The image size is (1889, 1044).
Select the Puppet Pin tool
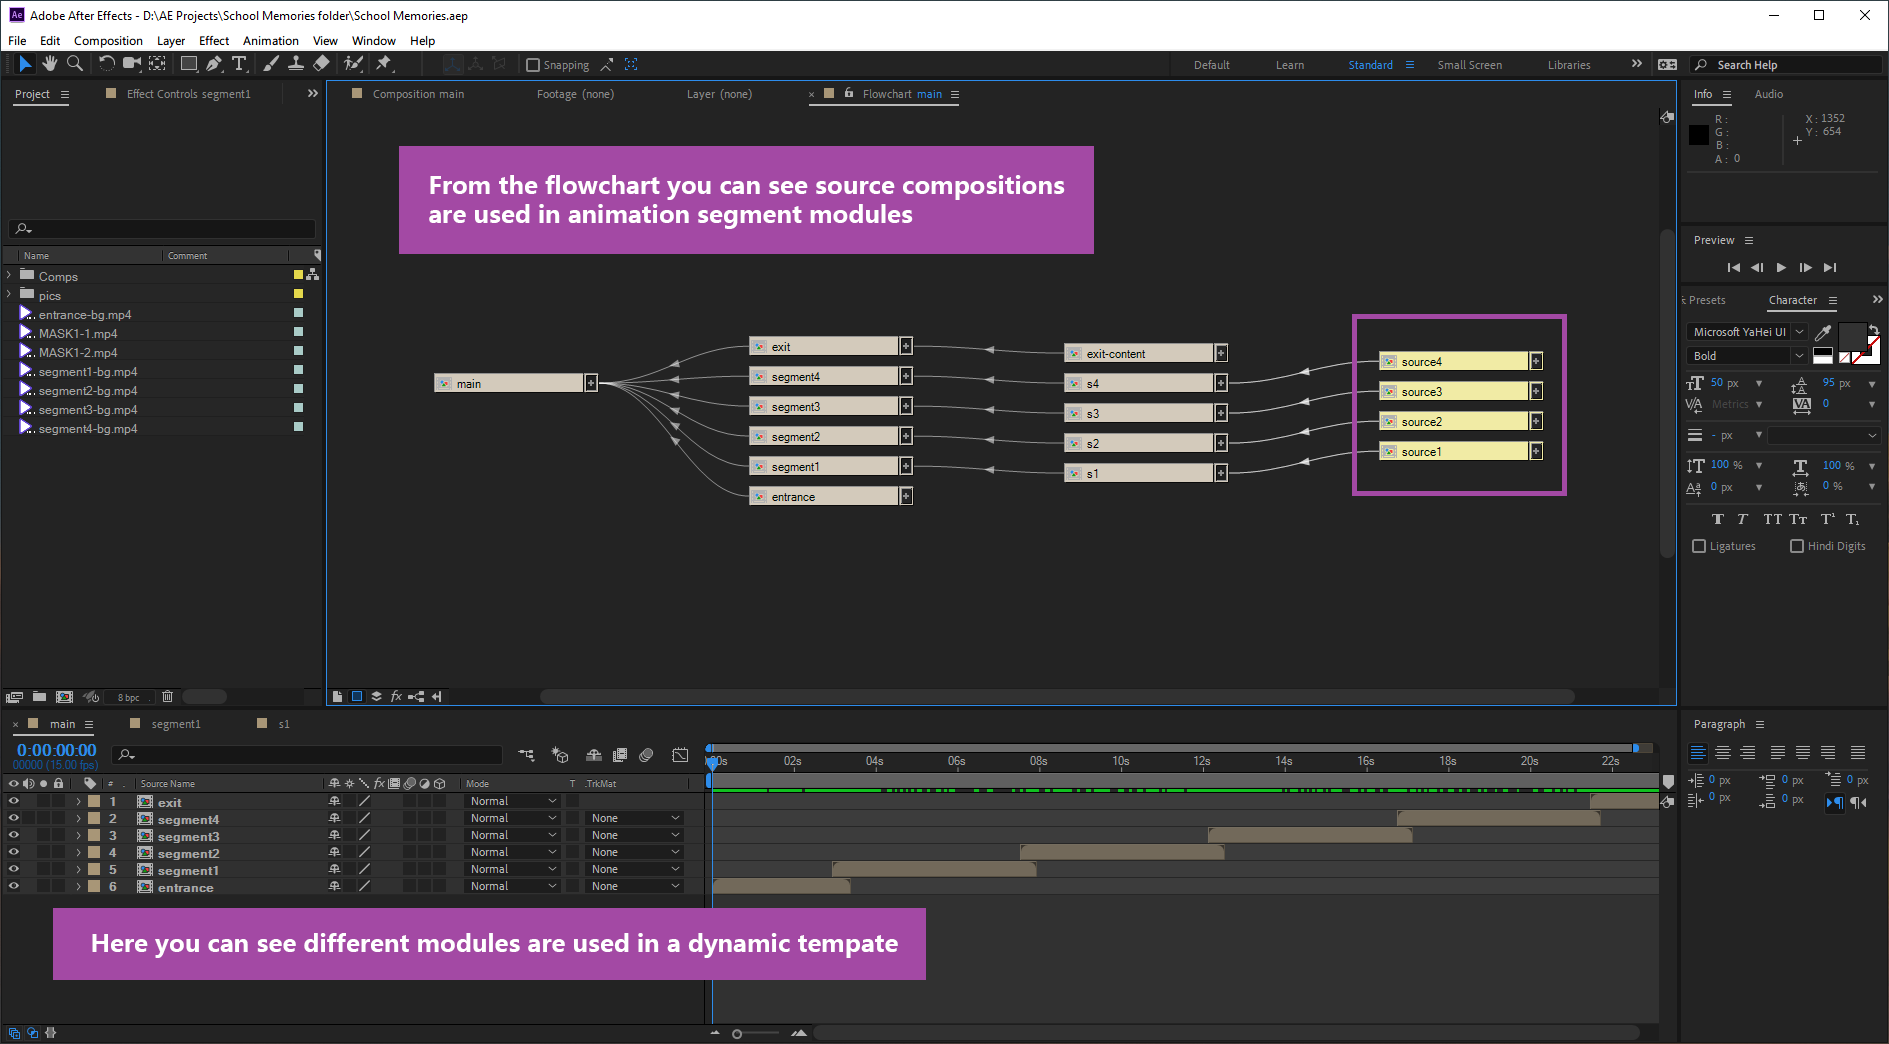384,64
